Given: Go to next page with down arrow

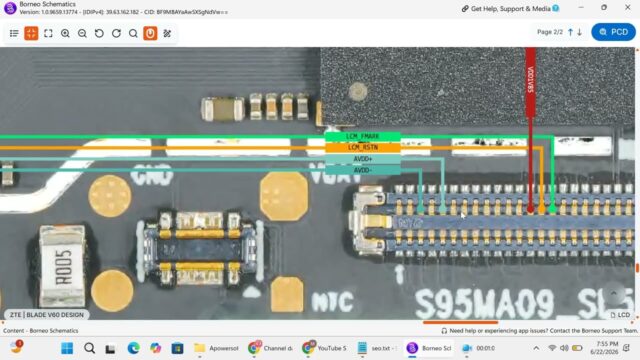Looking at the screenshot, I should (x=580, y=32).
